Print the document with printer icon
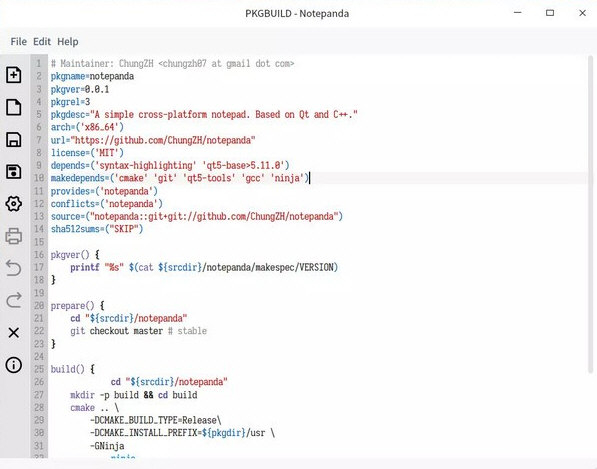 point(14,236)
